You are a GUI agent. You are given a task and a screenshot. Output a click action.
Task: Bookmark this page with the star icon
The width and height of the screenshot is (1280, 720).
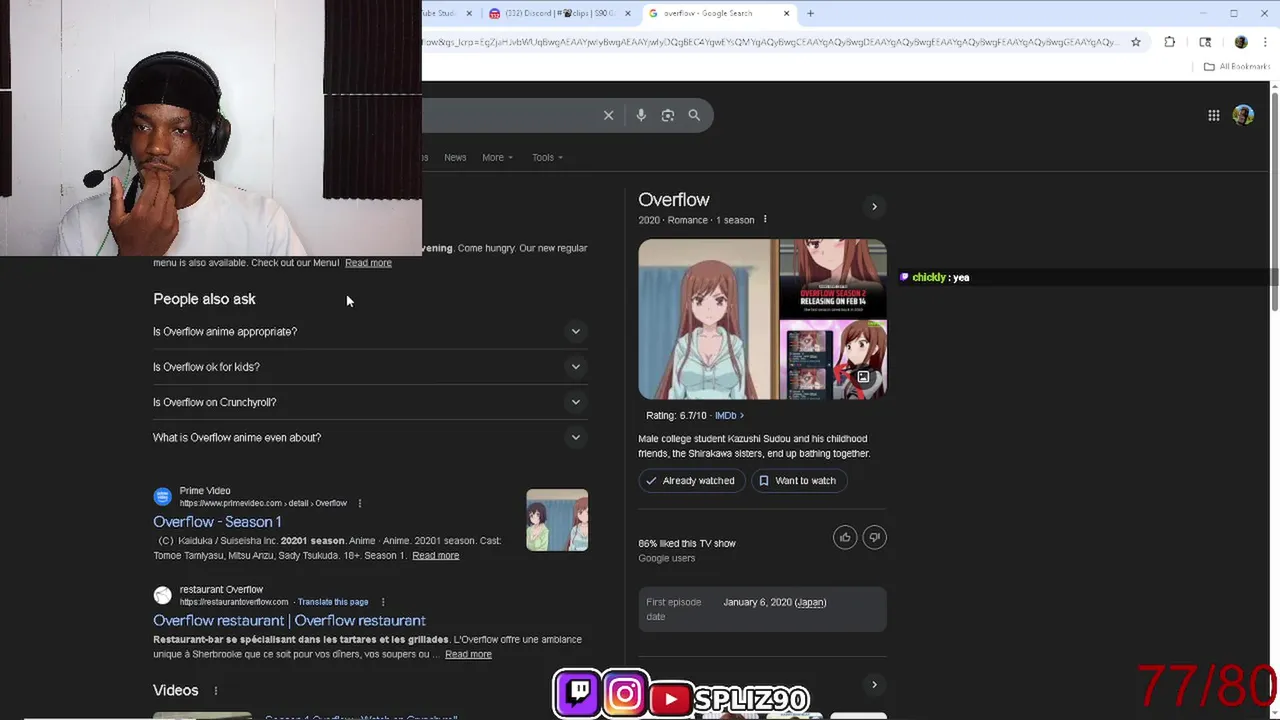(x=1136, y=42)
